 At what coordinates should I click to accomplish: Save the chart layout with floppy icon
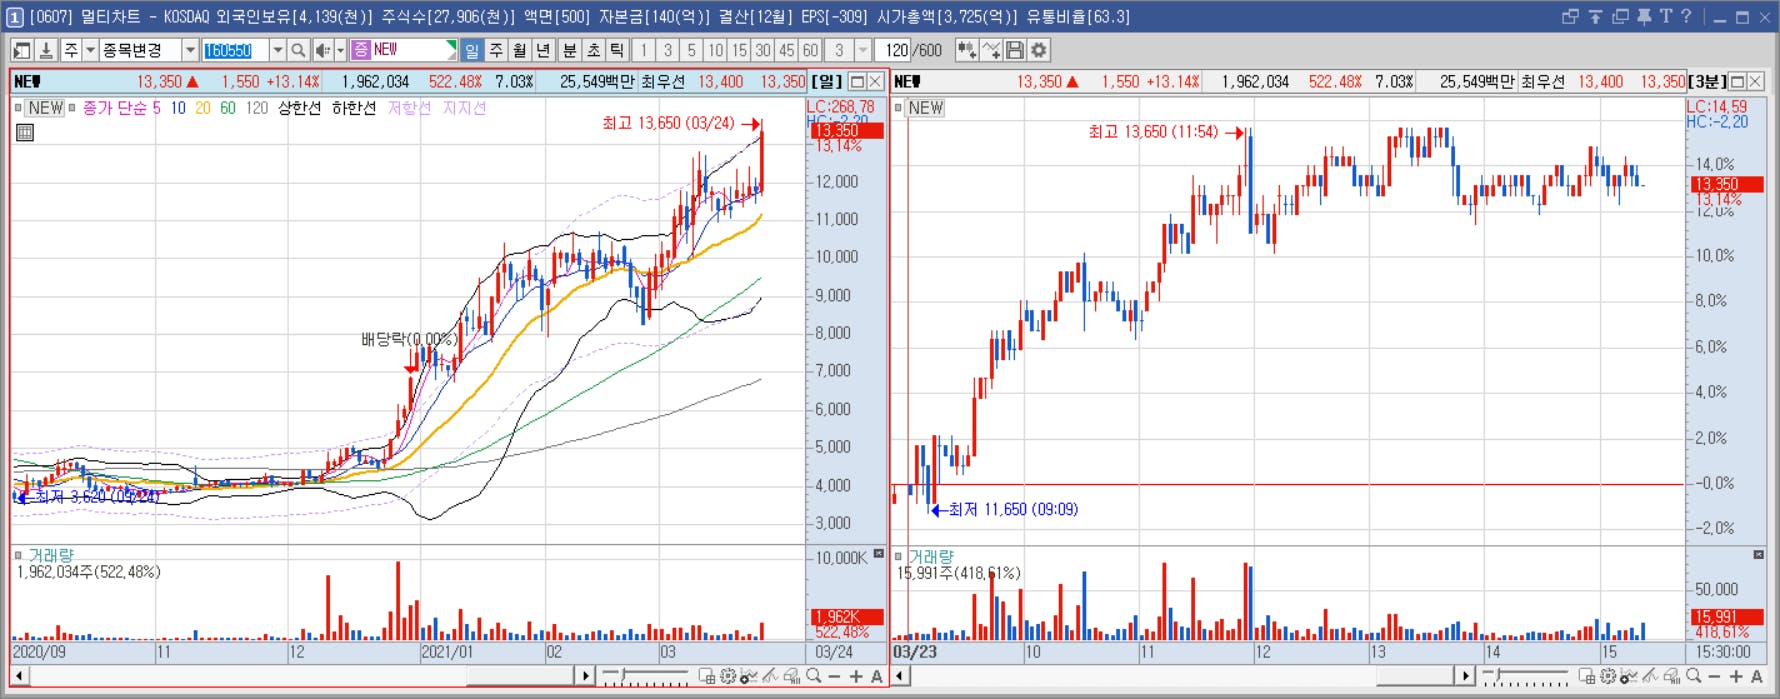1015,50
